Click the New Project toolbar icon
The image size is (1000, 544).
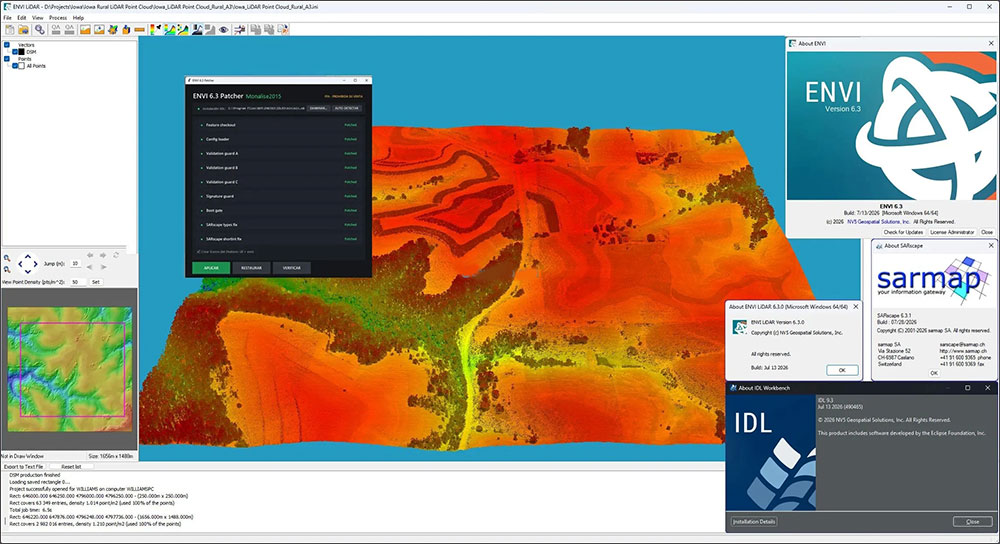9,29
